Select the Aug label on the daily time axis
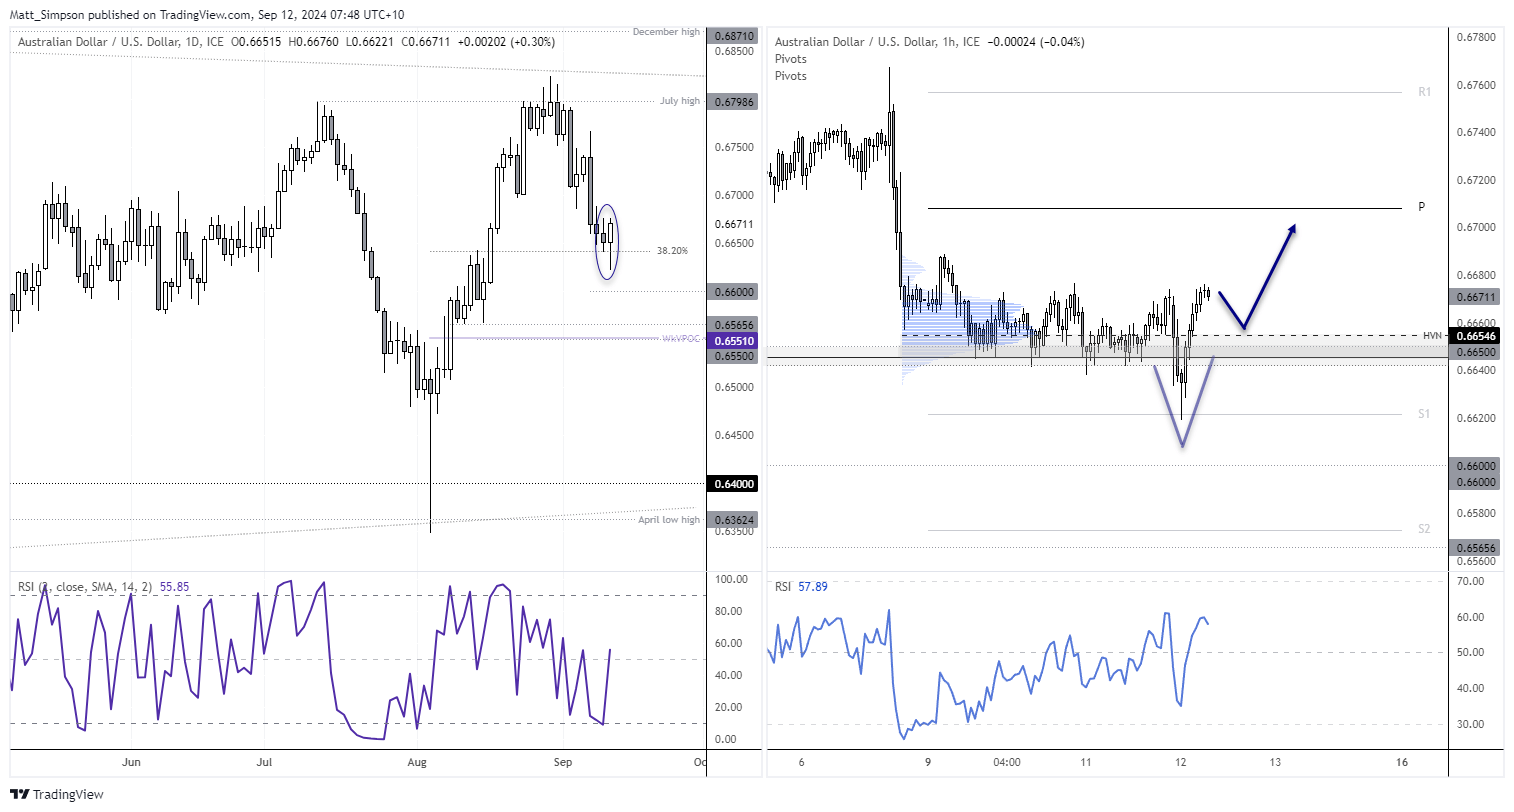This screenshot has height=812, width=1514. [x=417, y=762]
